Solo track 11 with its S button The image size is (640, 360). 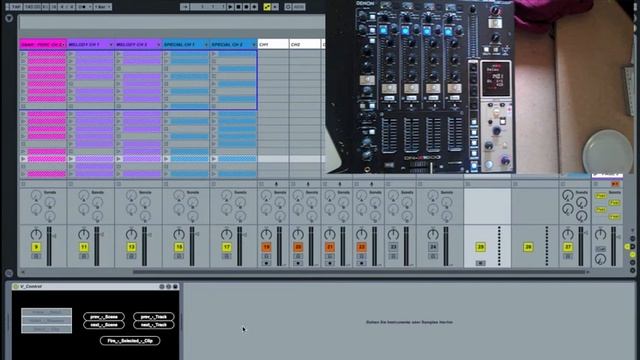84,256
